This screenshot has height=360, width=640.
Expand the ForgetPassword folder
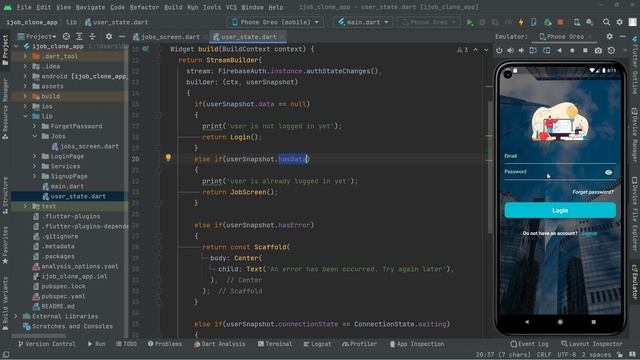tap(35, 126)
